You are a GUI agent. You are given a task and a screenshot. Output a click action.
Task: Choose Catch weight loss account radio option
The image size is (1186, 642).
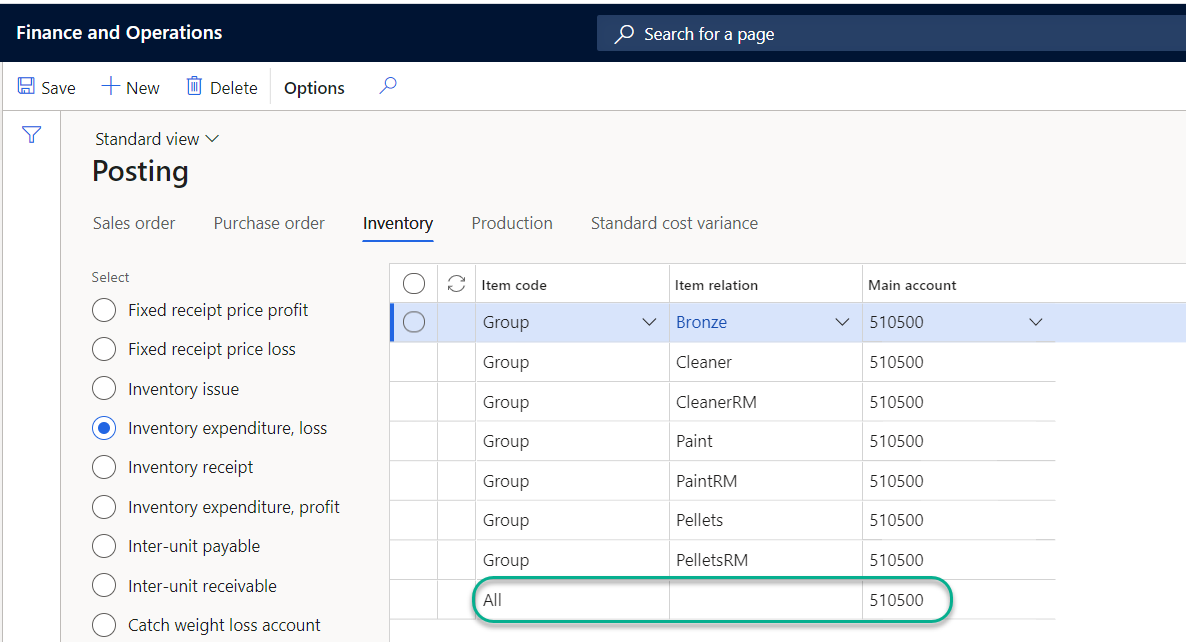[x=104, y=625]
